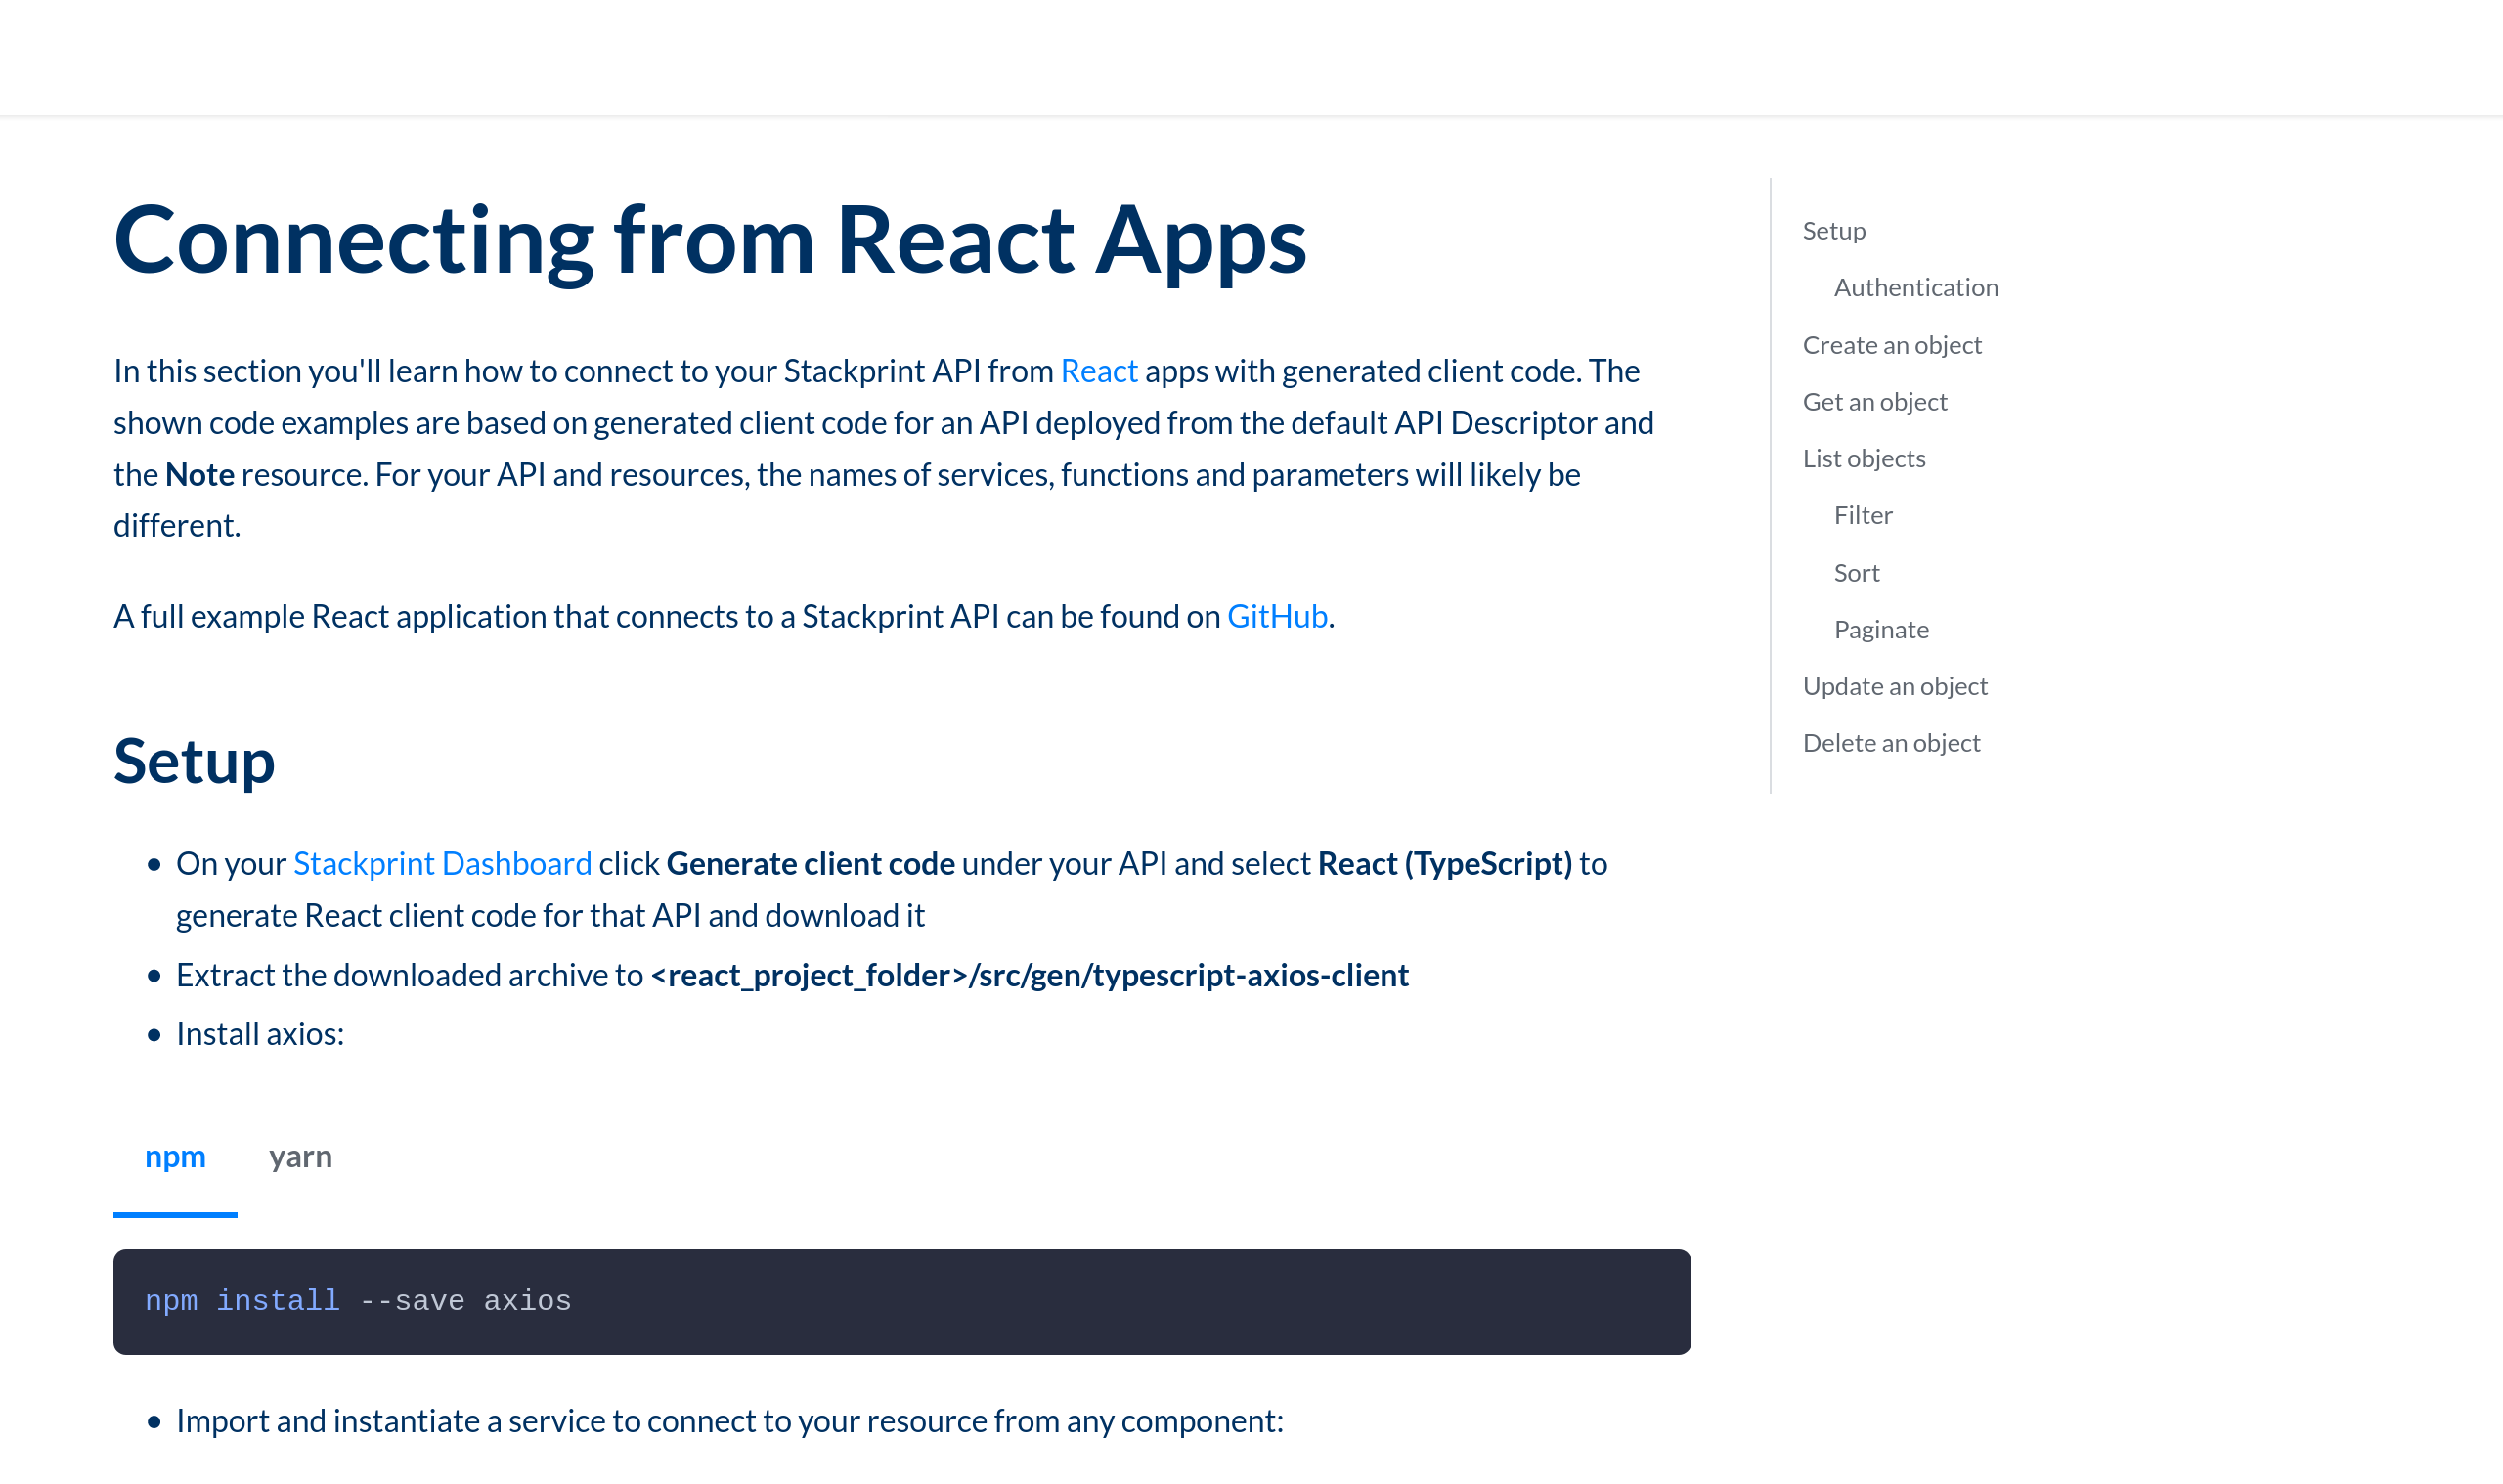This screenshot has height=1484, width=2503.
Task: Click the Setup section heading
Action: click(x=194, y=761)
